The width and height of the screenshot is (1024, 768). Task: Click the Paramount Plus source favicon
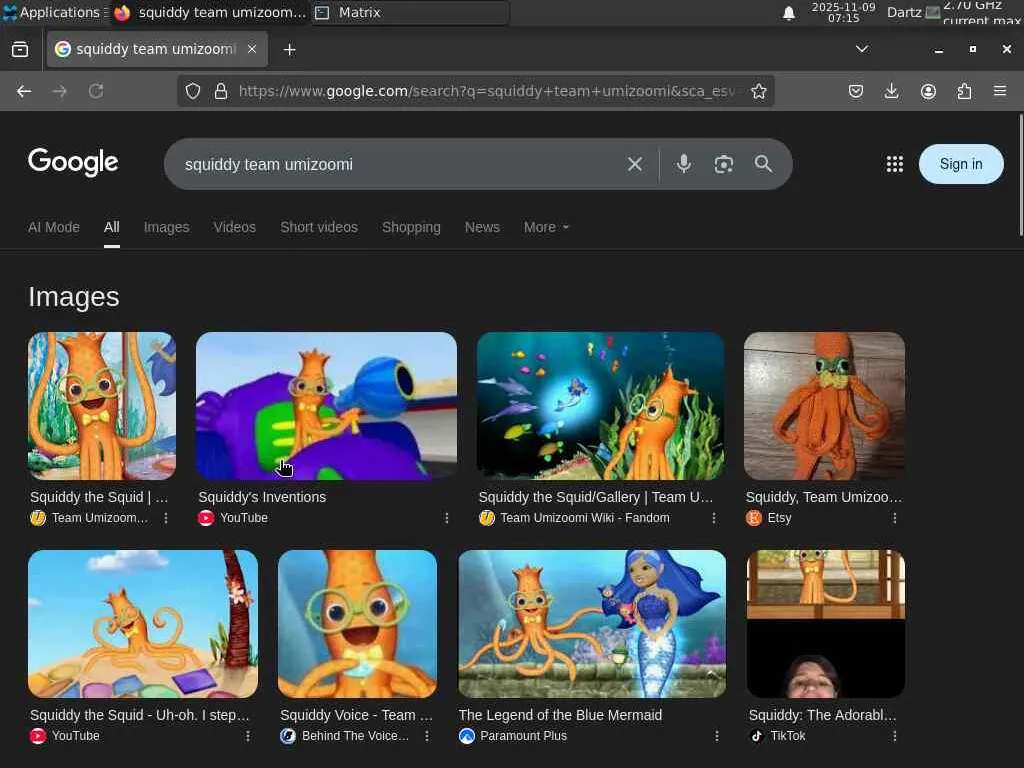coord(466,736)
